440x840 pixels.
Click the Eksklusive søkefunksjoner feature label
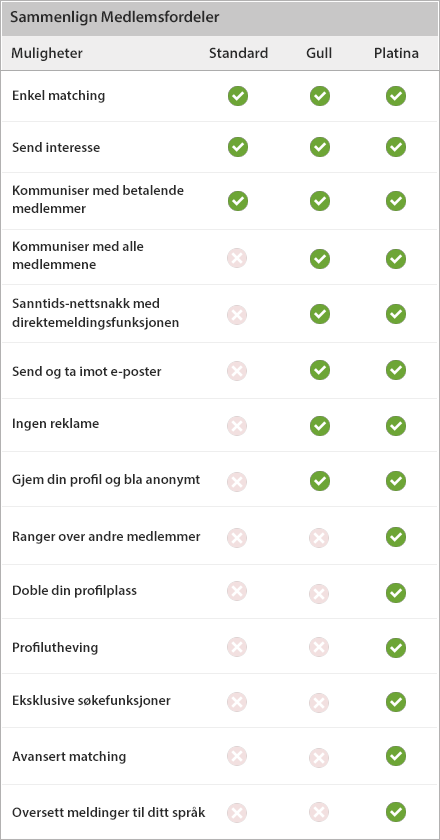coord(91,700)
